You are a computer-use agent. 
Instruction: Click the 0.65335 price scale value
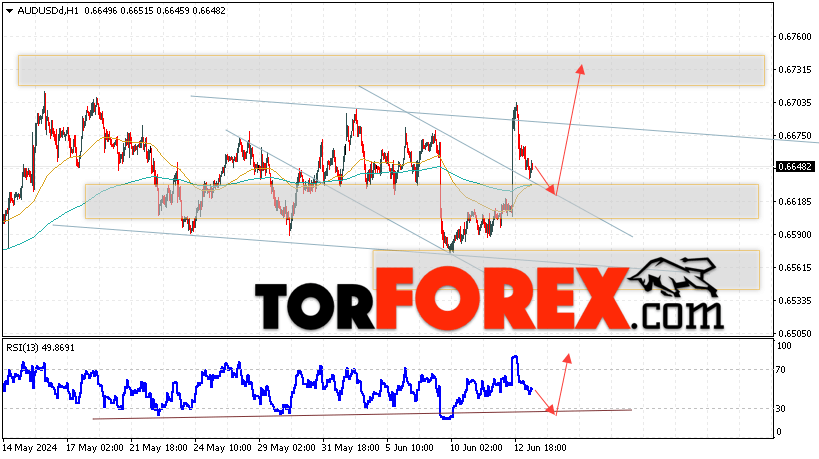tap(795, 301)
